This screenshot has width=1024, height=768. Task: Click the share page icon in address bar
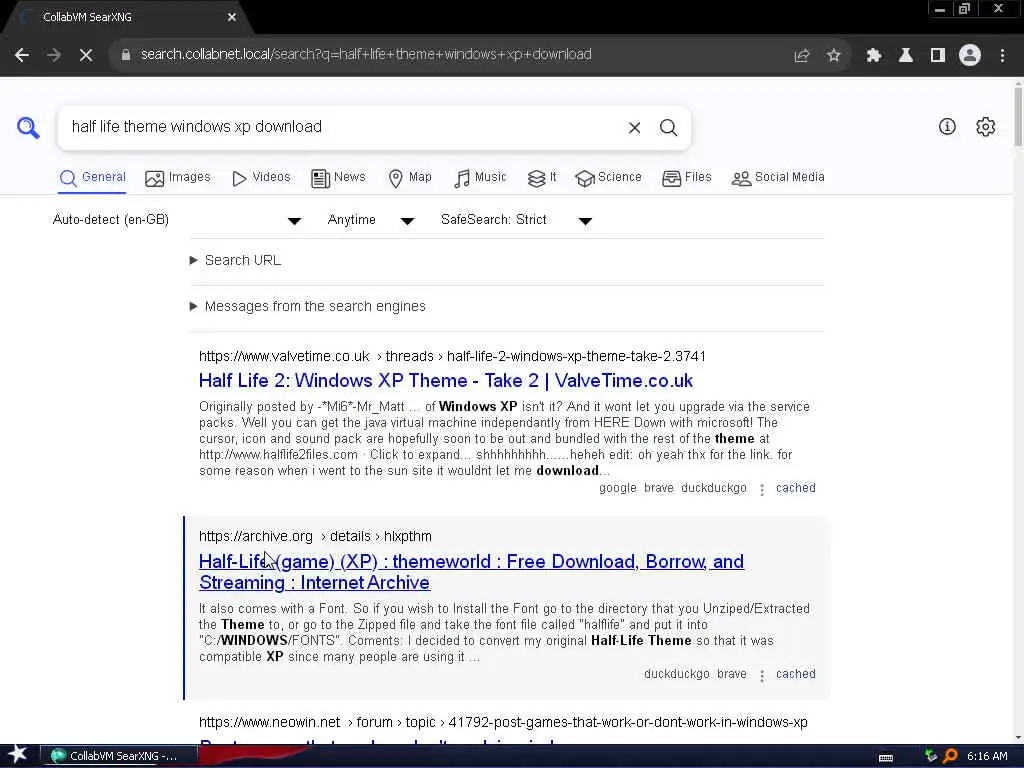[x=802, y=56]
